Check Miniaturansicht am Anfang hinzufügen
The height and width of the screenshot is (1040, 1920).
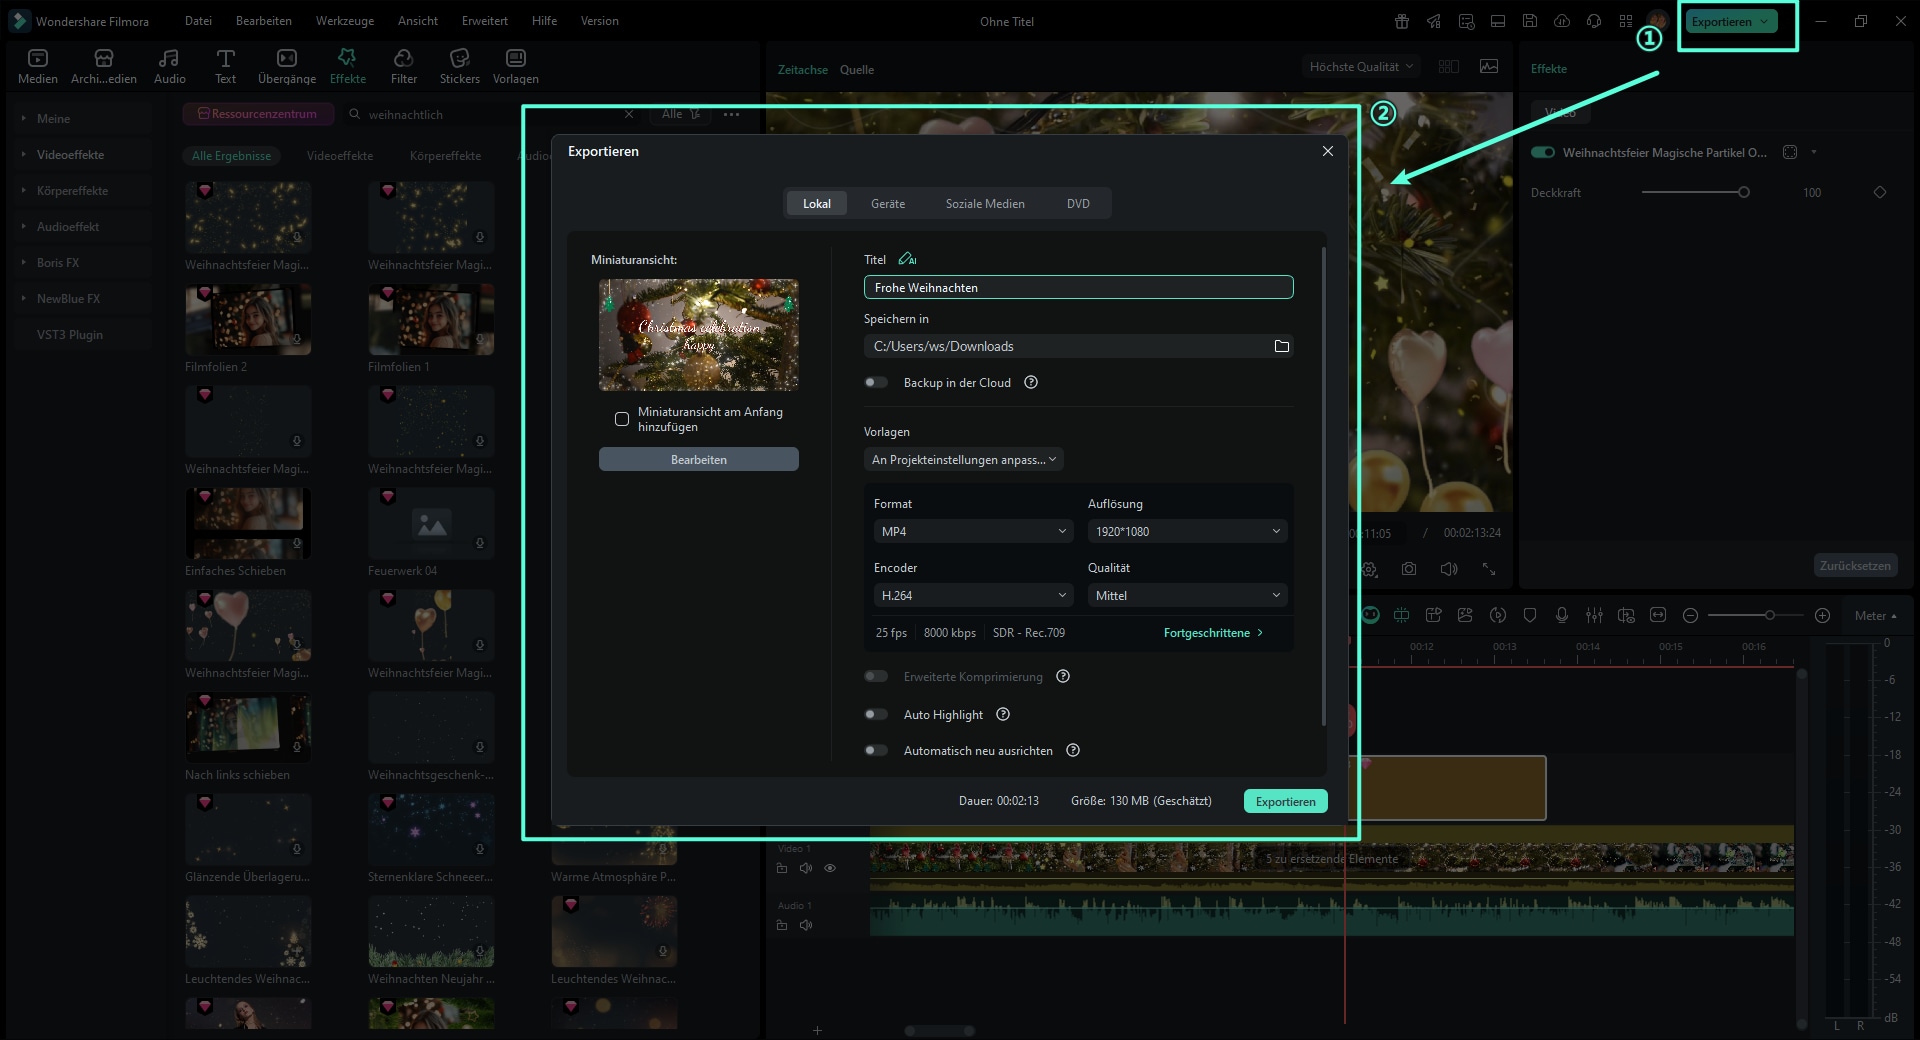point(622,419)
